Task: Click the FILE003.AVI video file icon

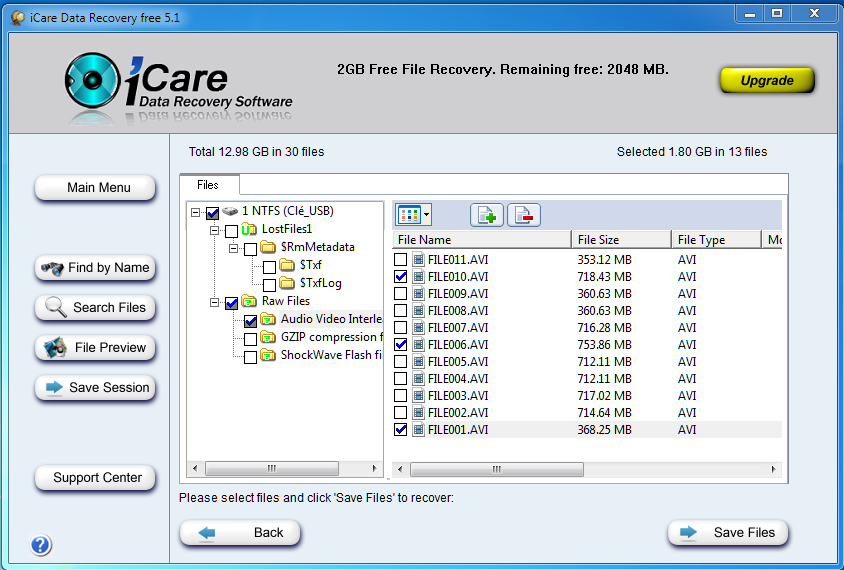Action: (x=418, y=396)
